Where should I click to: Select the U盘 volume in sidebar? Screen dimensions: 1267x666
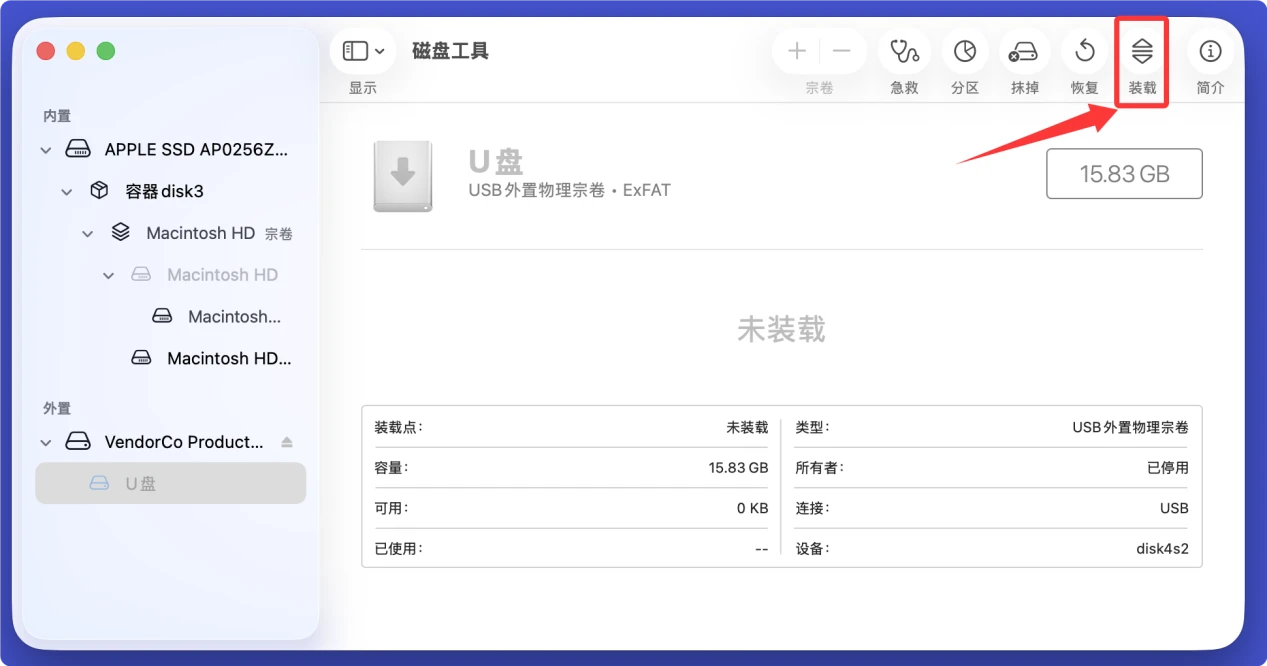coord(170,483)
